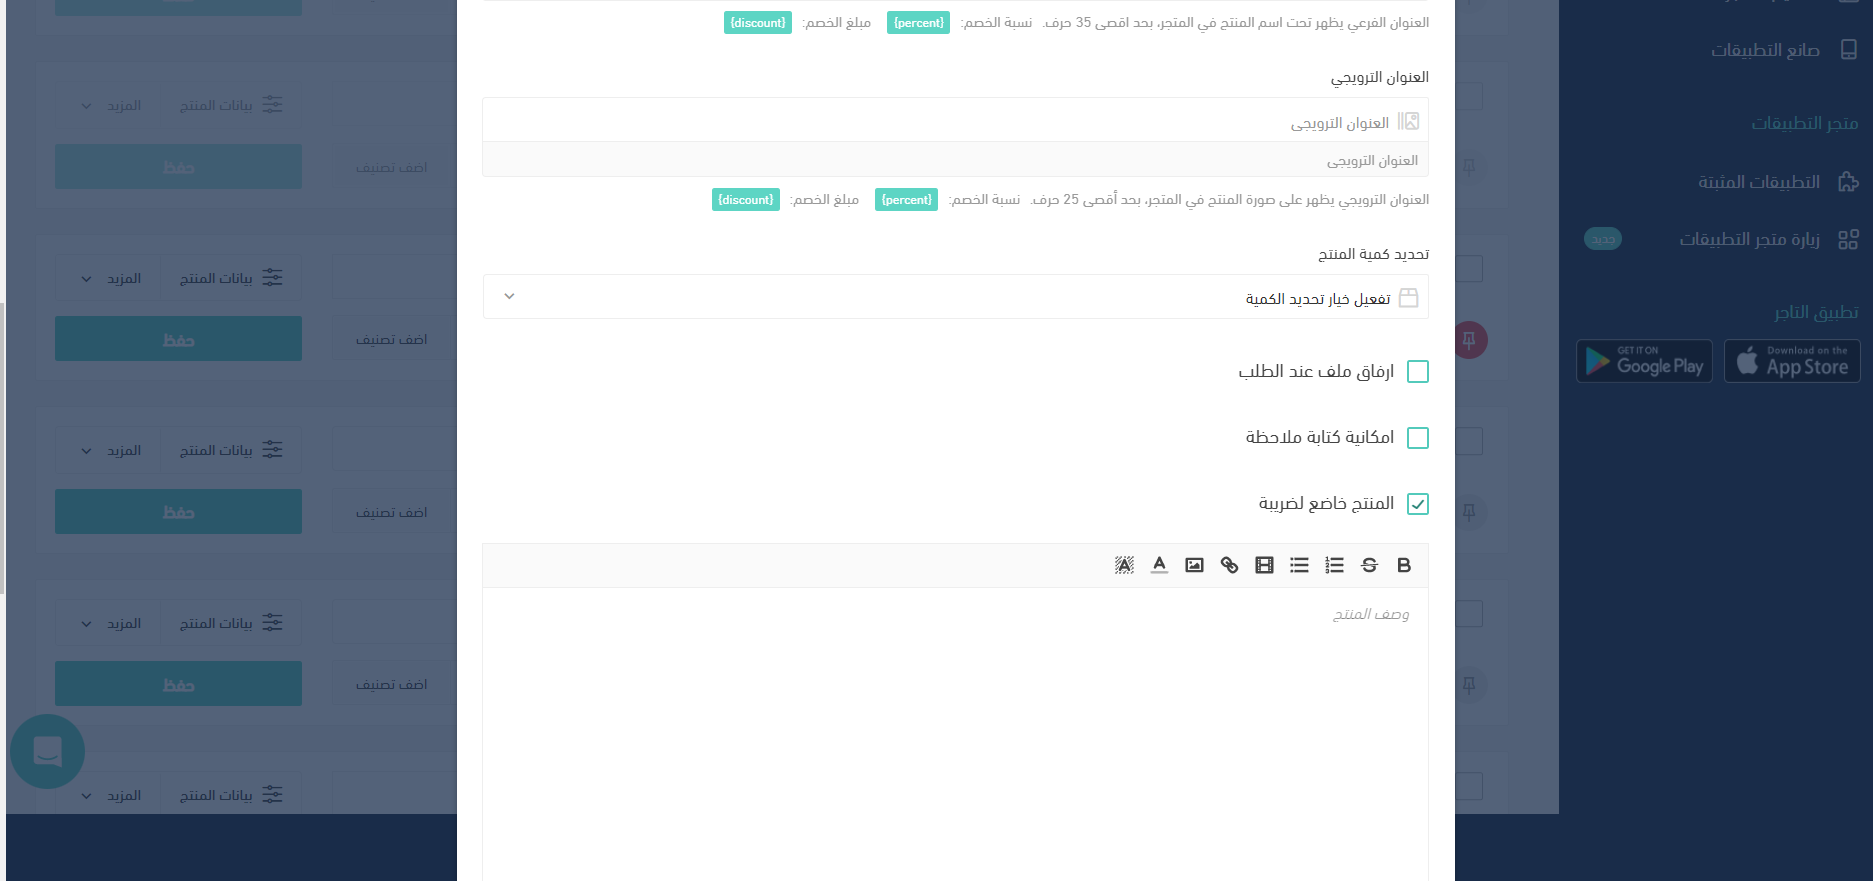Screen dimensions: 1873x881
Task: Open the Get it on Google Play badge
Action: pyautogui.click(x=1645, y=361)
